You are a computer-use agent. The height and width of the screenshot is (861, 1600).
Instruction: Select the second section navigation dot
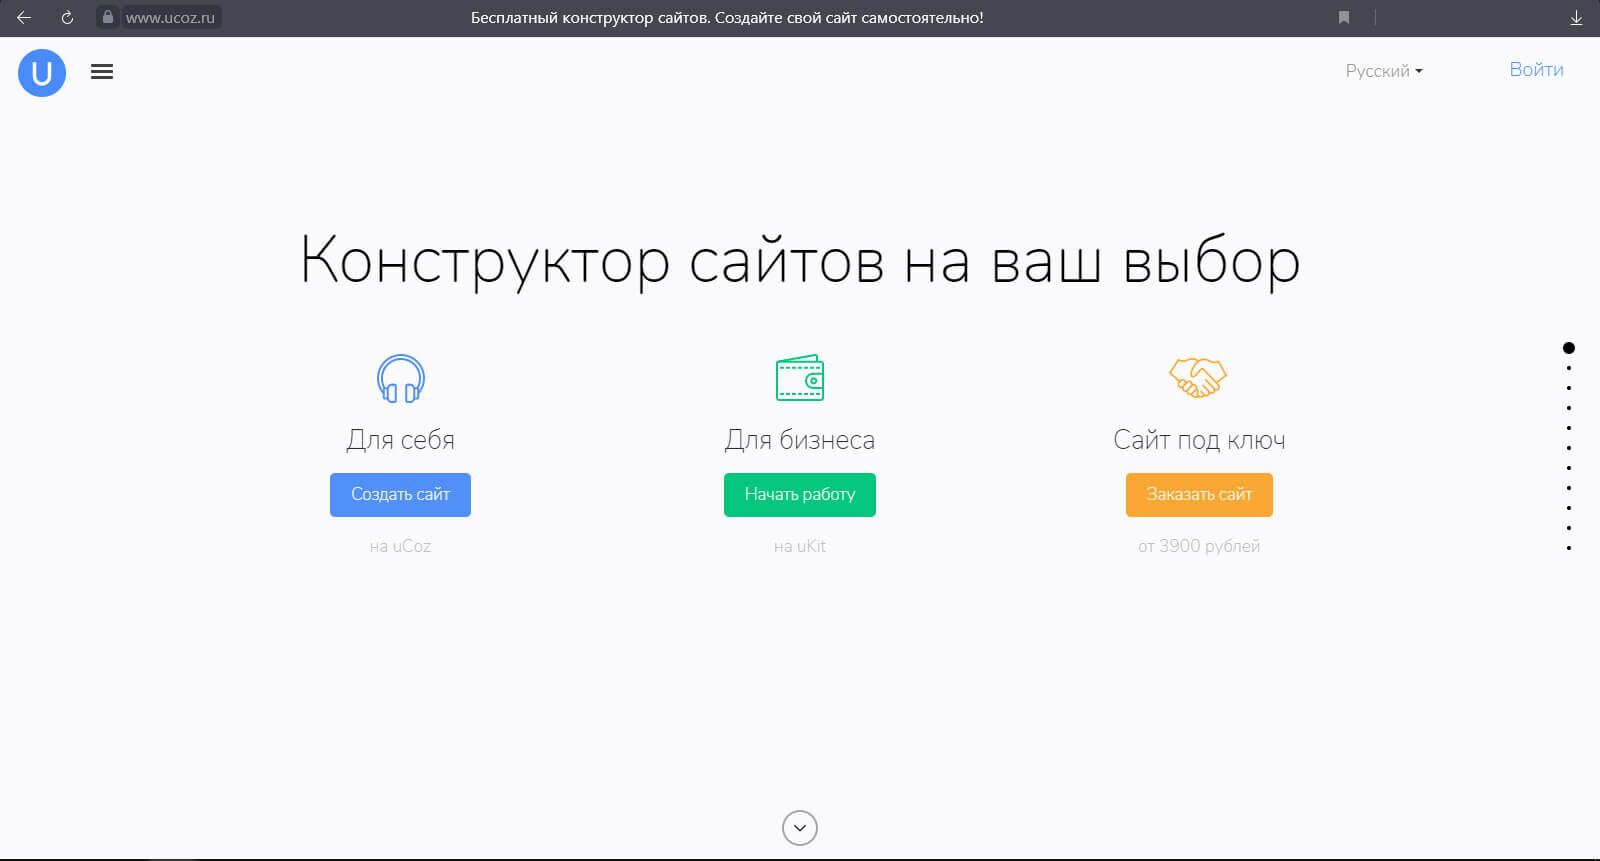[x=1569, y=368]
